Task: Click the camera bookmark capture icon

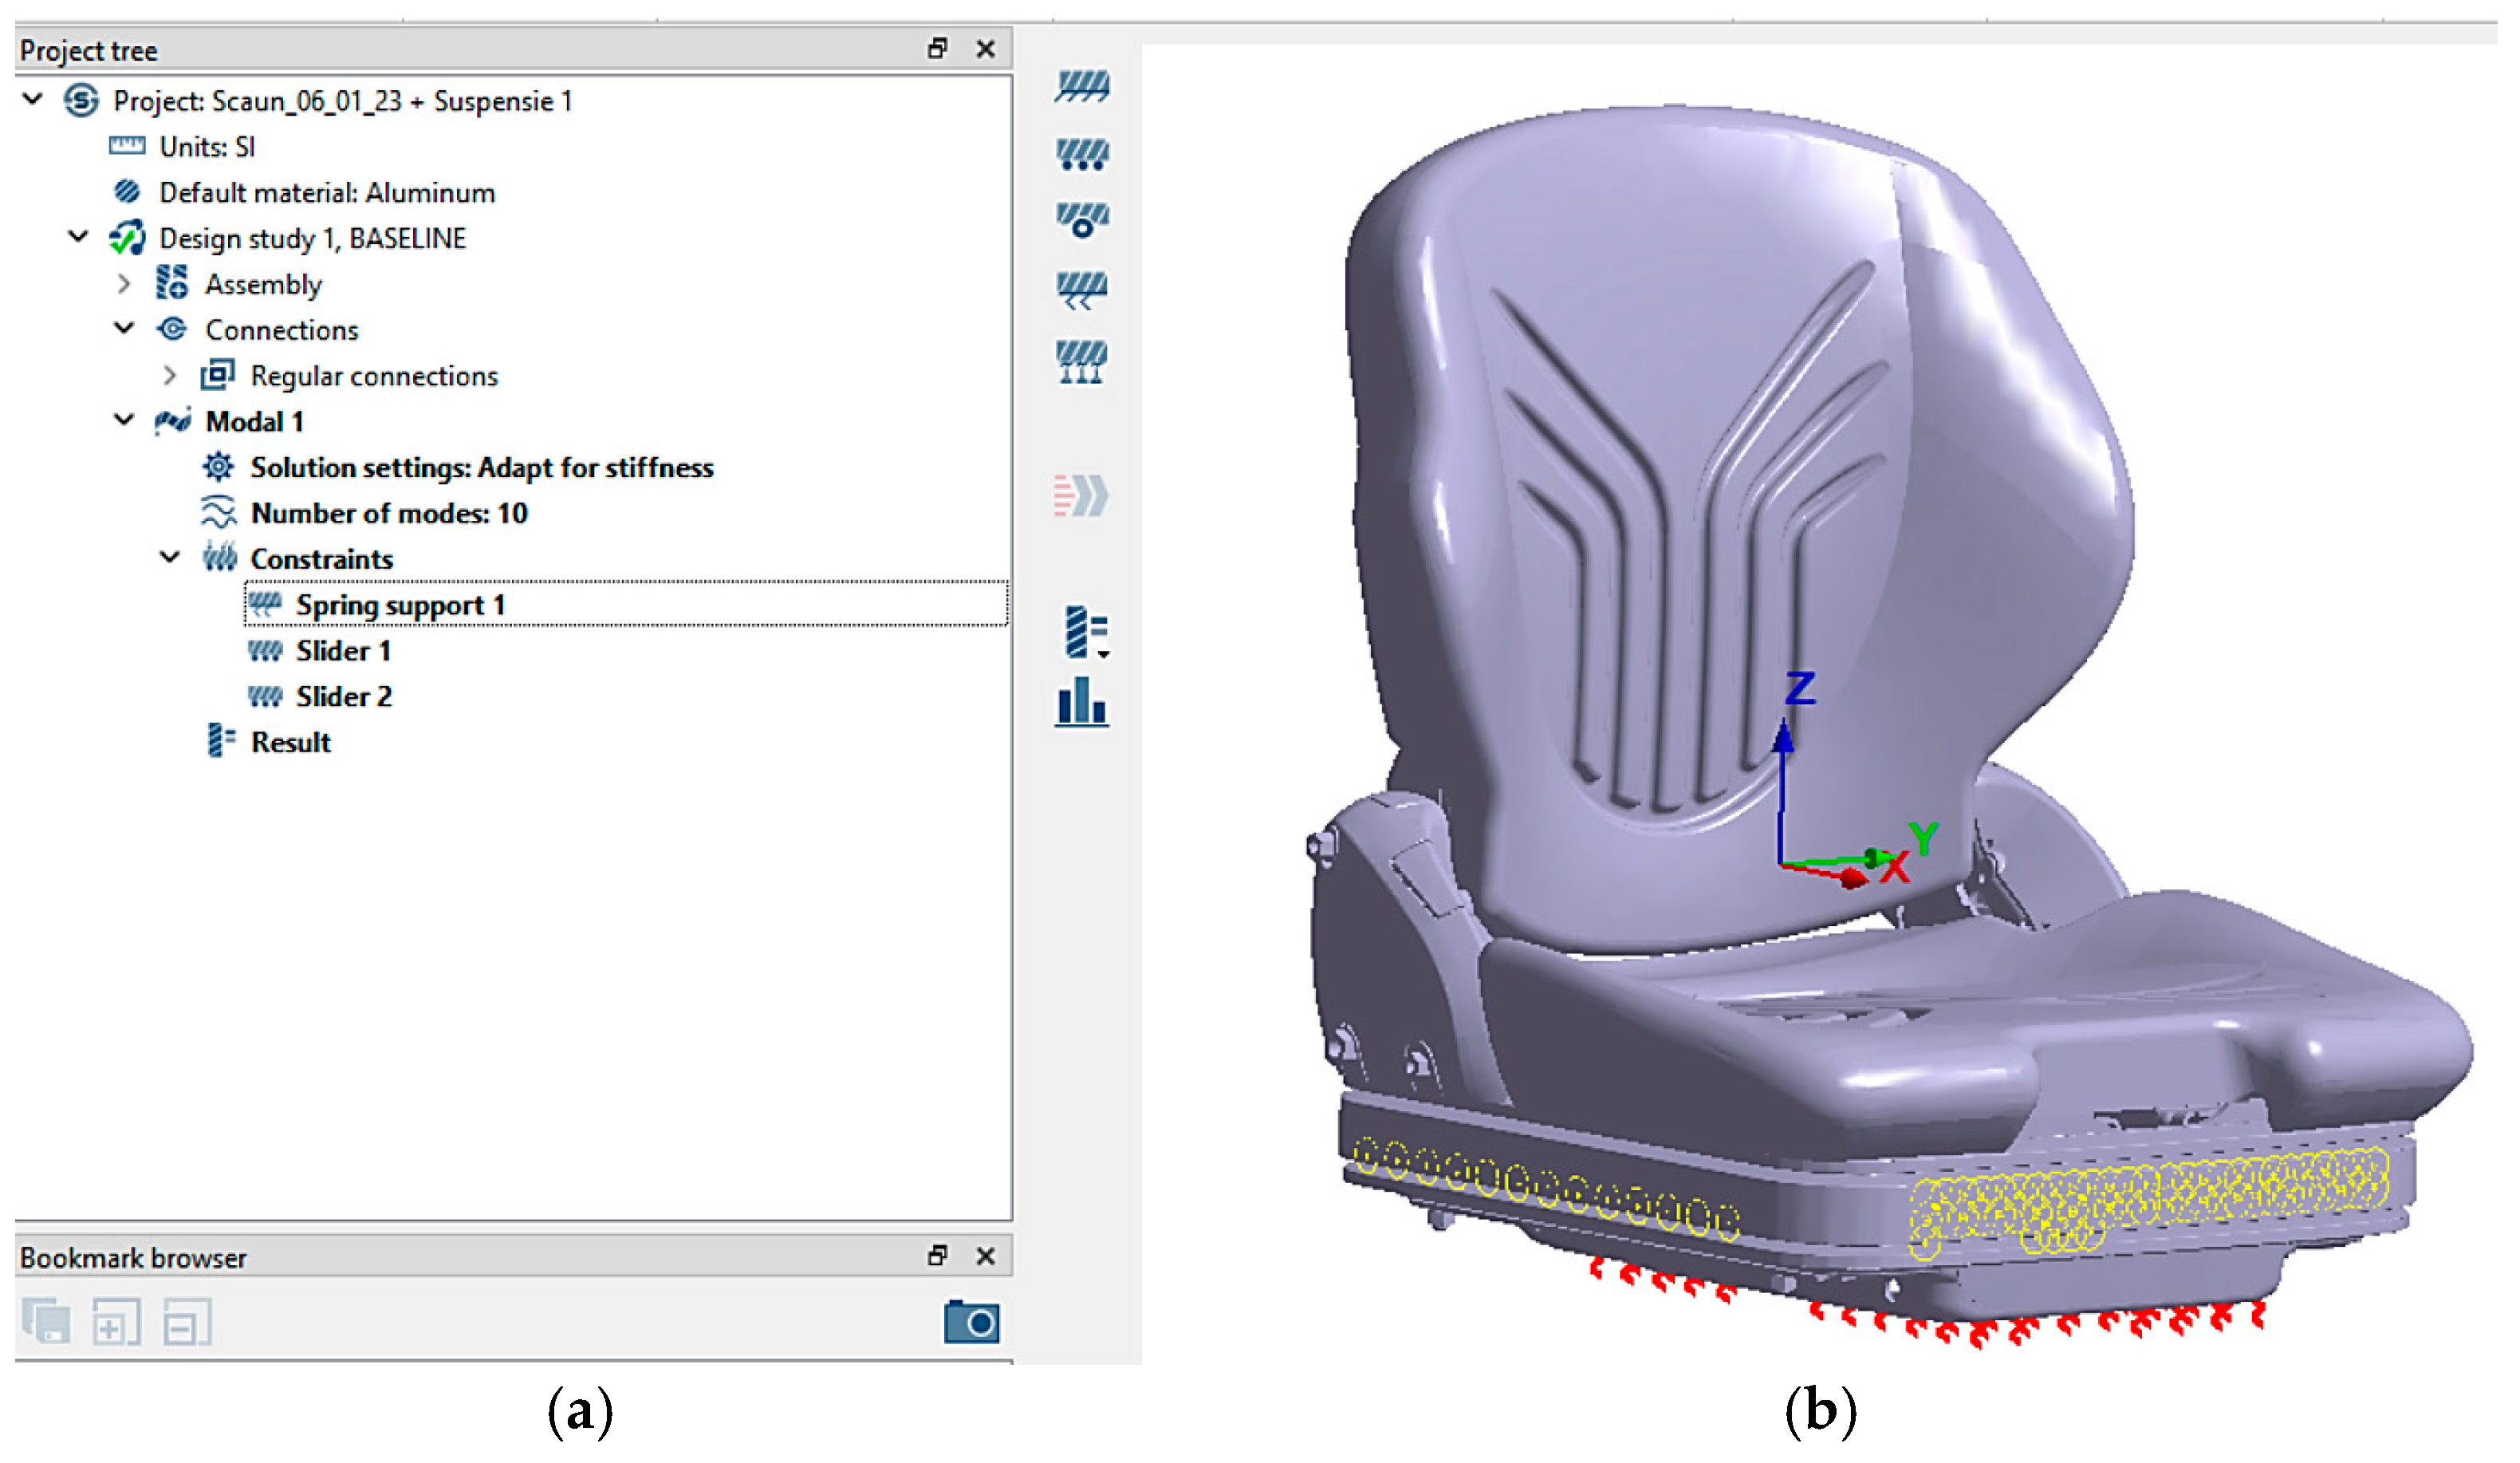Action: [x=971, y=1323]
